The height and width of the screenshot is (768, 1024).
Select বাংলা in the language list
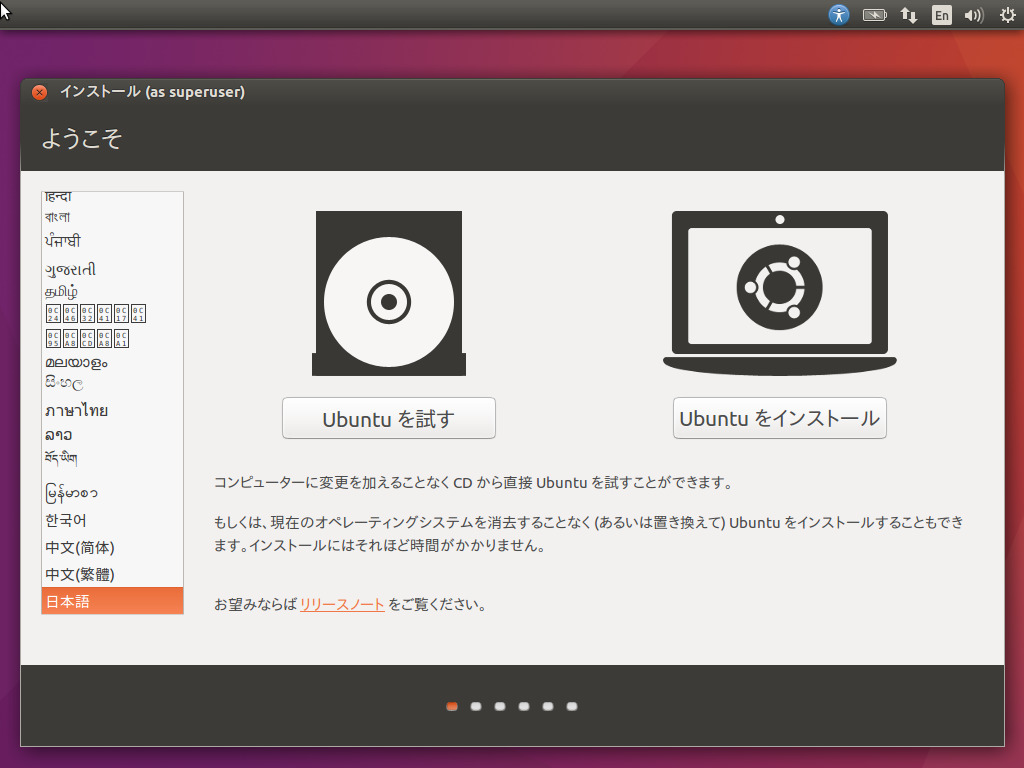[112, 217]
